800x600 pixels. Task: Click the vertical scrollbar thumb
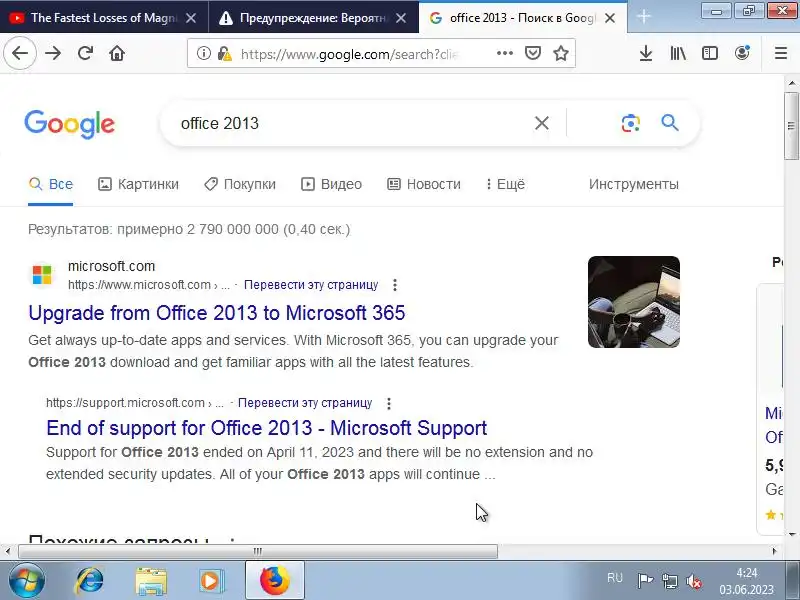tap(791, 126)
